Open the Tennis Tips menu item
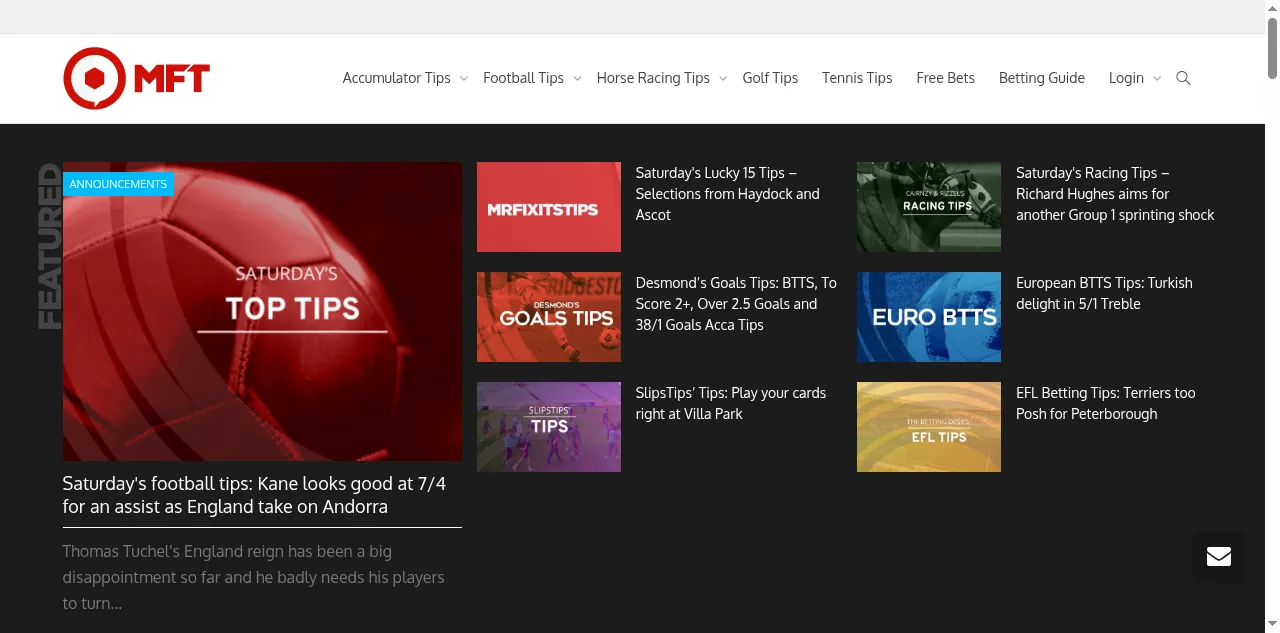 tap(857, 78)
